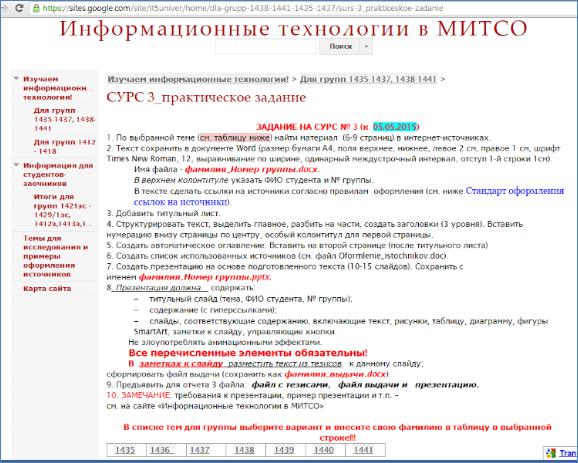The height and width of the screenshot is (463, 578).
Task: Click the page heading СУРС 3_практическое задание
Action: (x=206, y=98)
